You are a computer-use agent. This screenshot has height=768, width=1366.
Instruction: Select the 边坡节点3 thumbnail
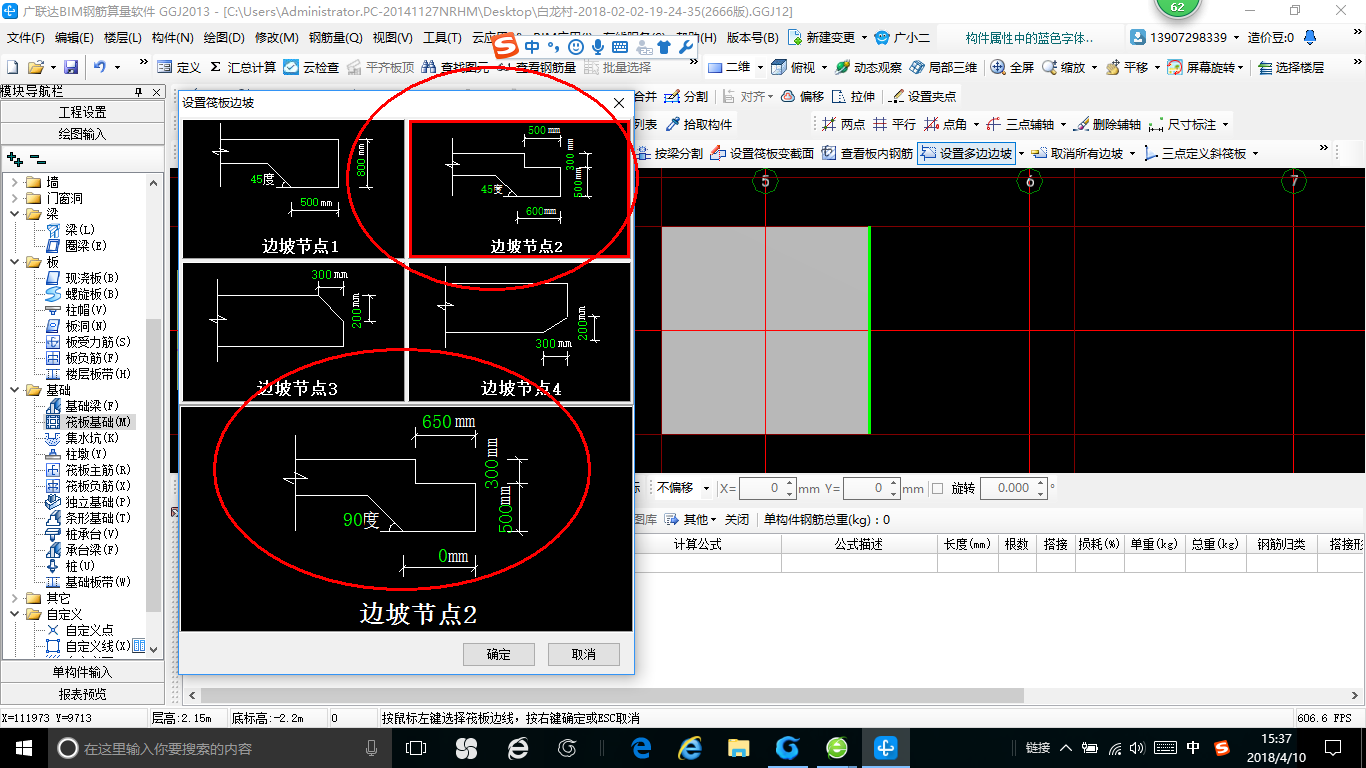[x=293, y=331]
